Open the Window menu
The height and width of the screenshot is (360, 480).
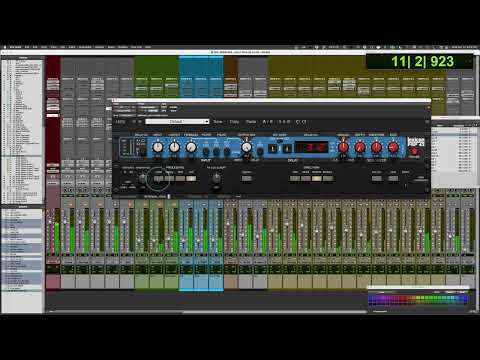[x=123, y=47]
